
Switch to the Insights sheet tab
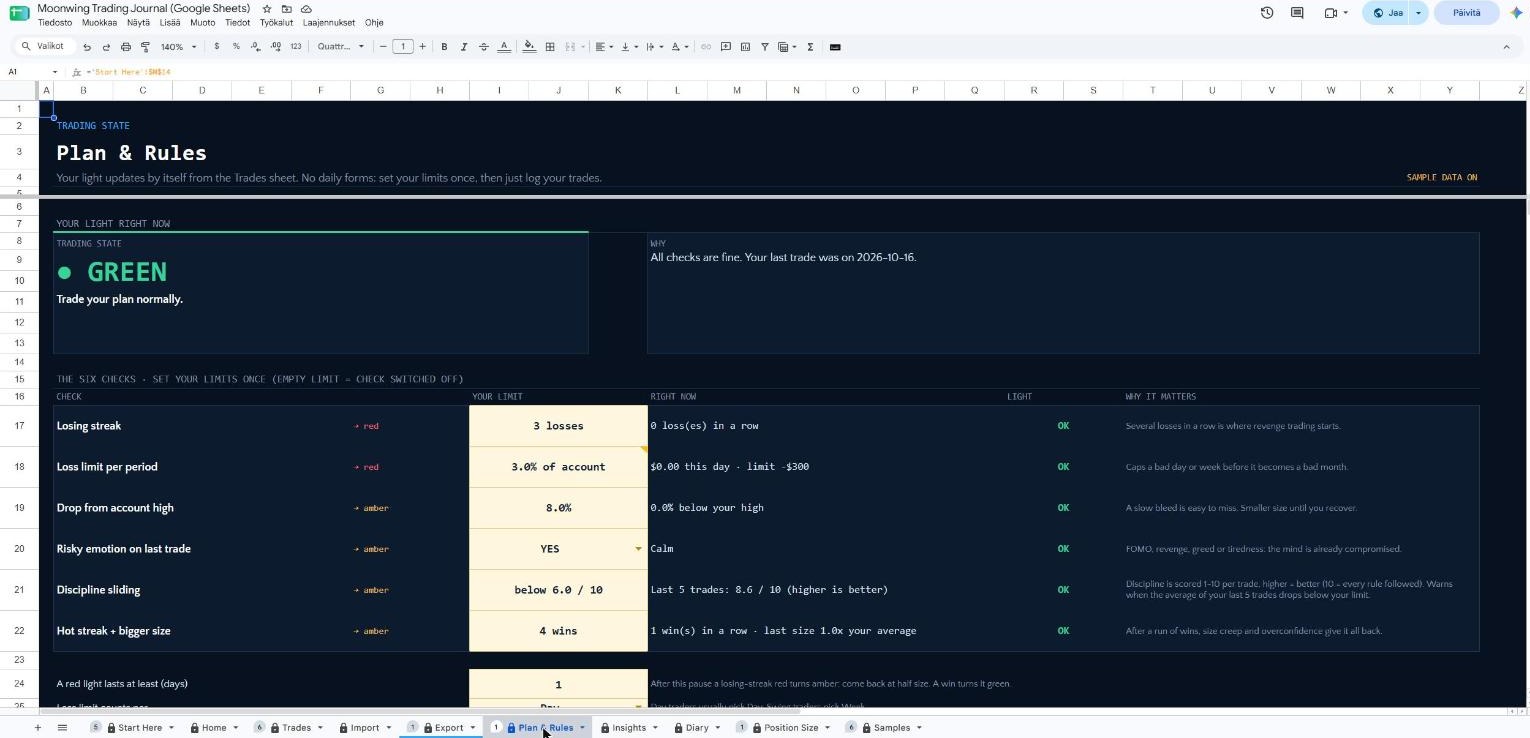(629, 728)
